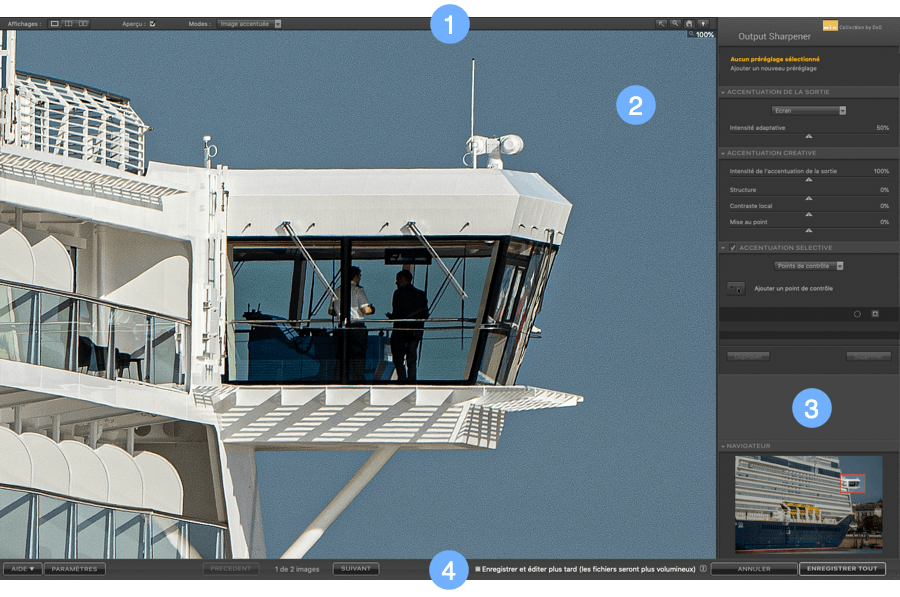Switch to side-by-side preview view icon

tap(83, 24)
